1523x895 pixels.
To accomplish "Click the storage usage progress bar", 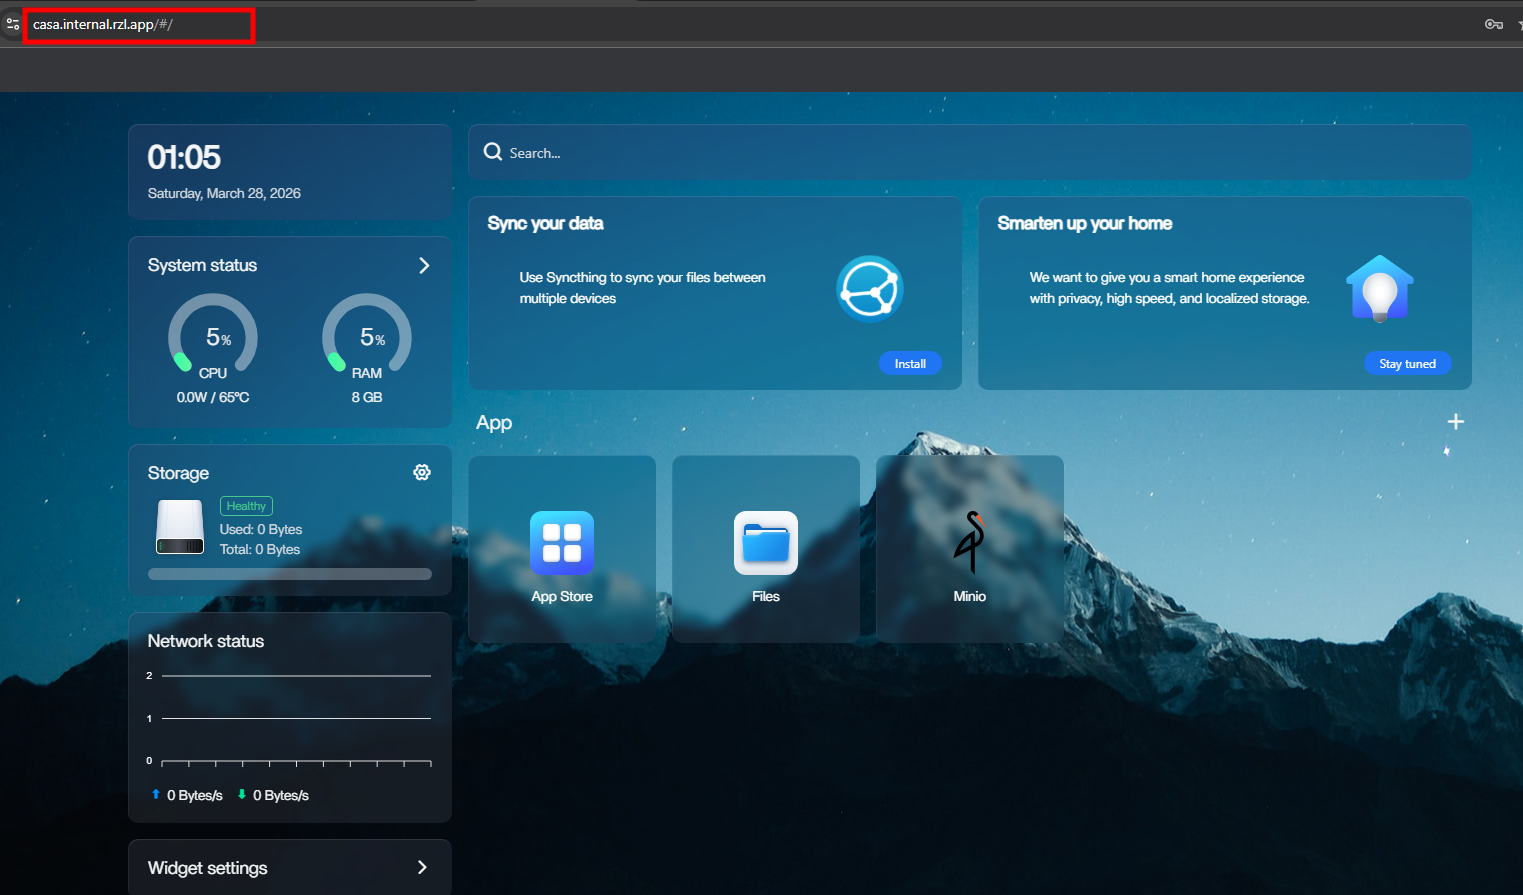I will coord(289,574).
